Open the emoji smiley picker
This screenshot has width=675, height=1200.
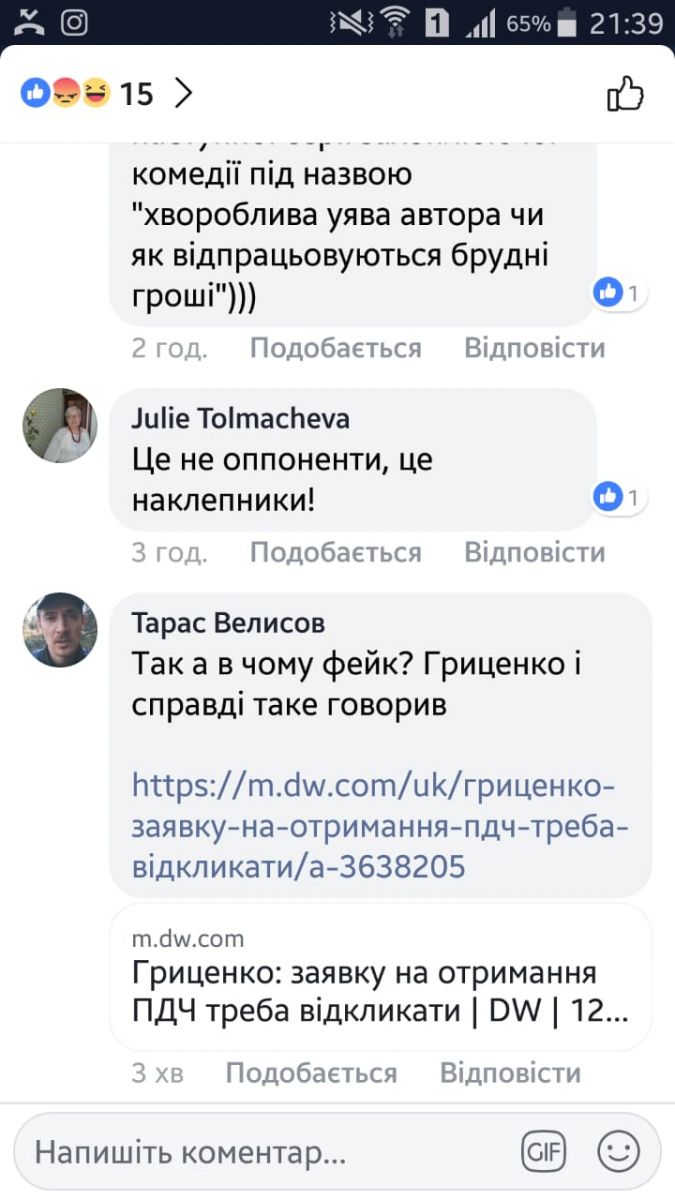tap(618, 1153)
